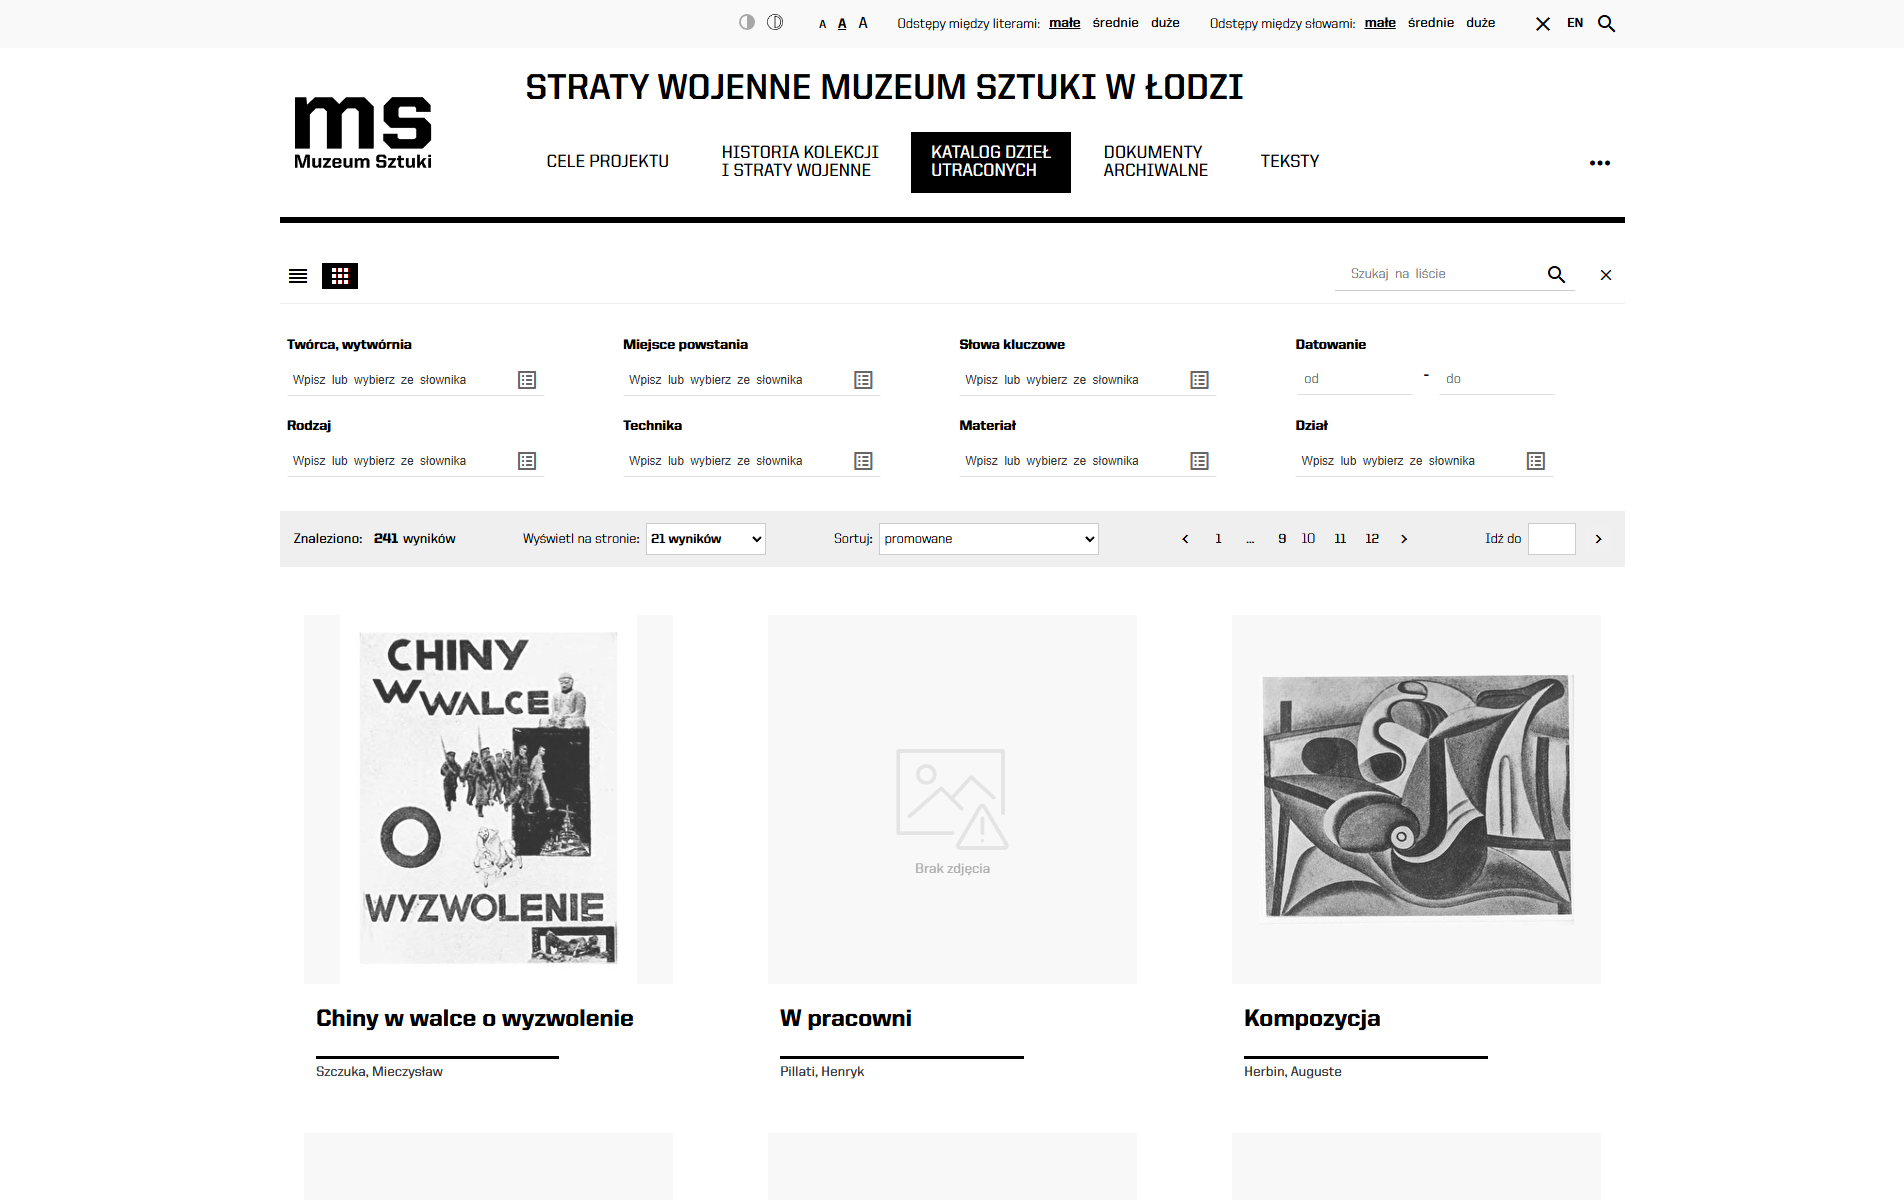The image size is (1904, 1200).
Task: Set letter spacing to duże
Action: [x=1166, y=23]
